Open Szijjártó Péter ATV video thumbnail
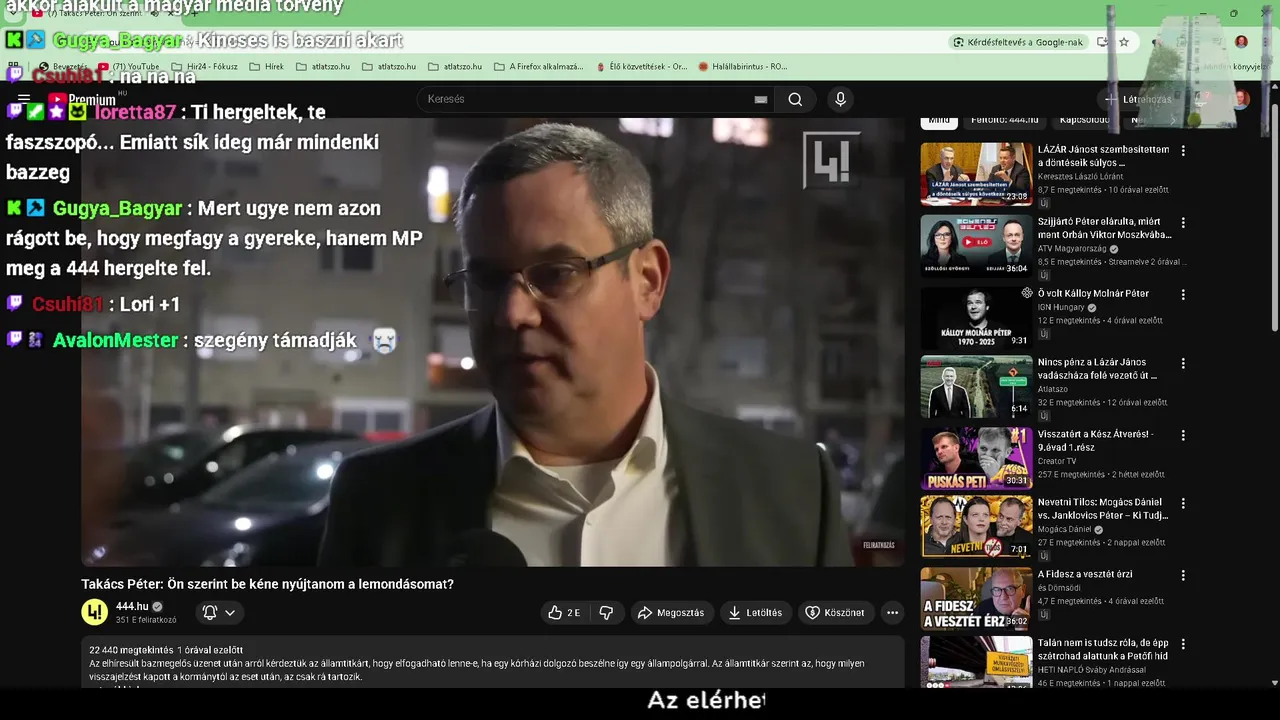 point(976,245)
